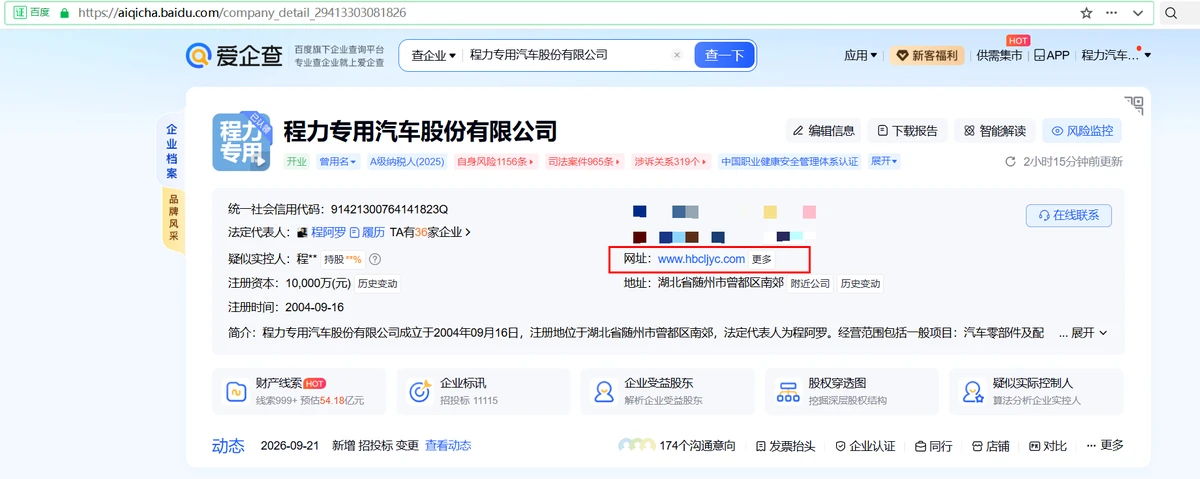Image resolution: width=1200 pixels, height=479 pixels.
Task: Click the browser search magnifier icon
Action: coord(1172,13)
